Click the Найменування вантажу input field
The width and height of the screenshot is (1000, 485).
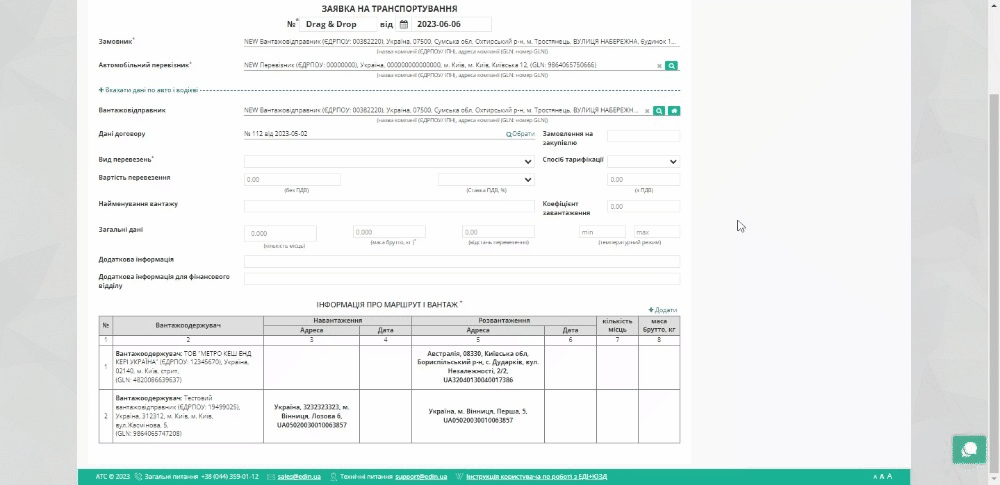390,206
